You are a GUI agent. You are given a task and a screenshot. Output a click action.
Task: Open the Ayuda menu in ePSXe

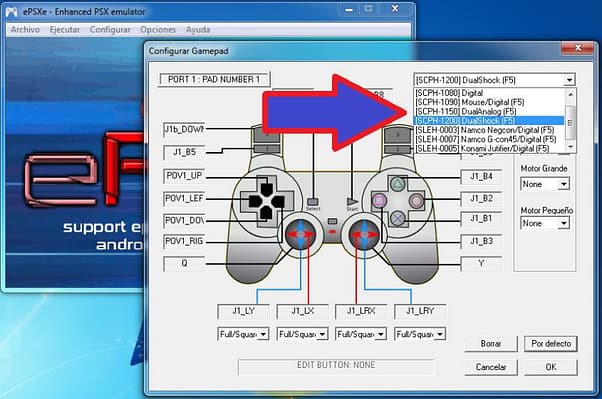[198, 30]
